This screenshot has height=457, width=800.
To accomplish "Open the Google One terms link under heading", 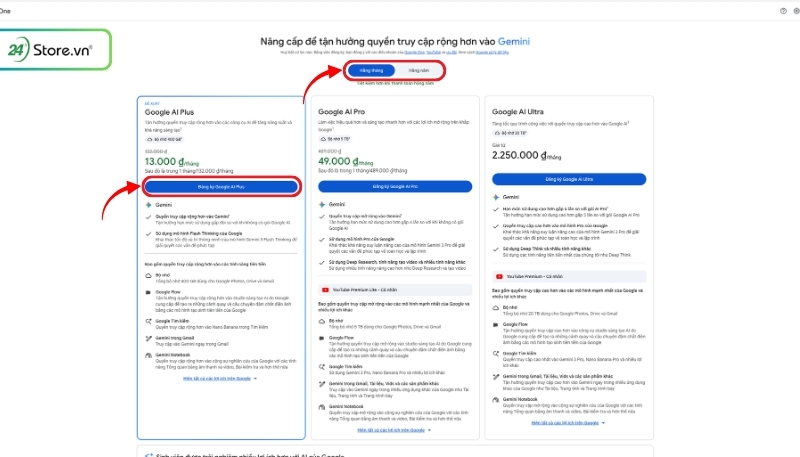I will [414, 52].
